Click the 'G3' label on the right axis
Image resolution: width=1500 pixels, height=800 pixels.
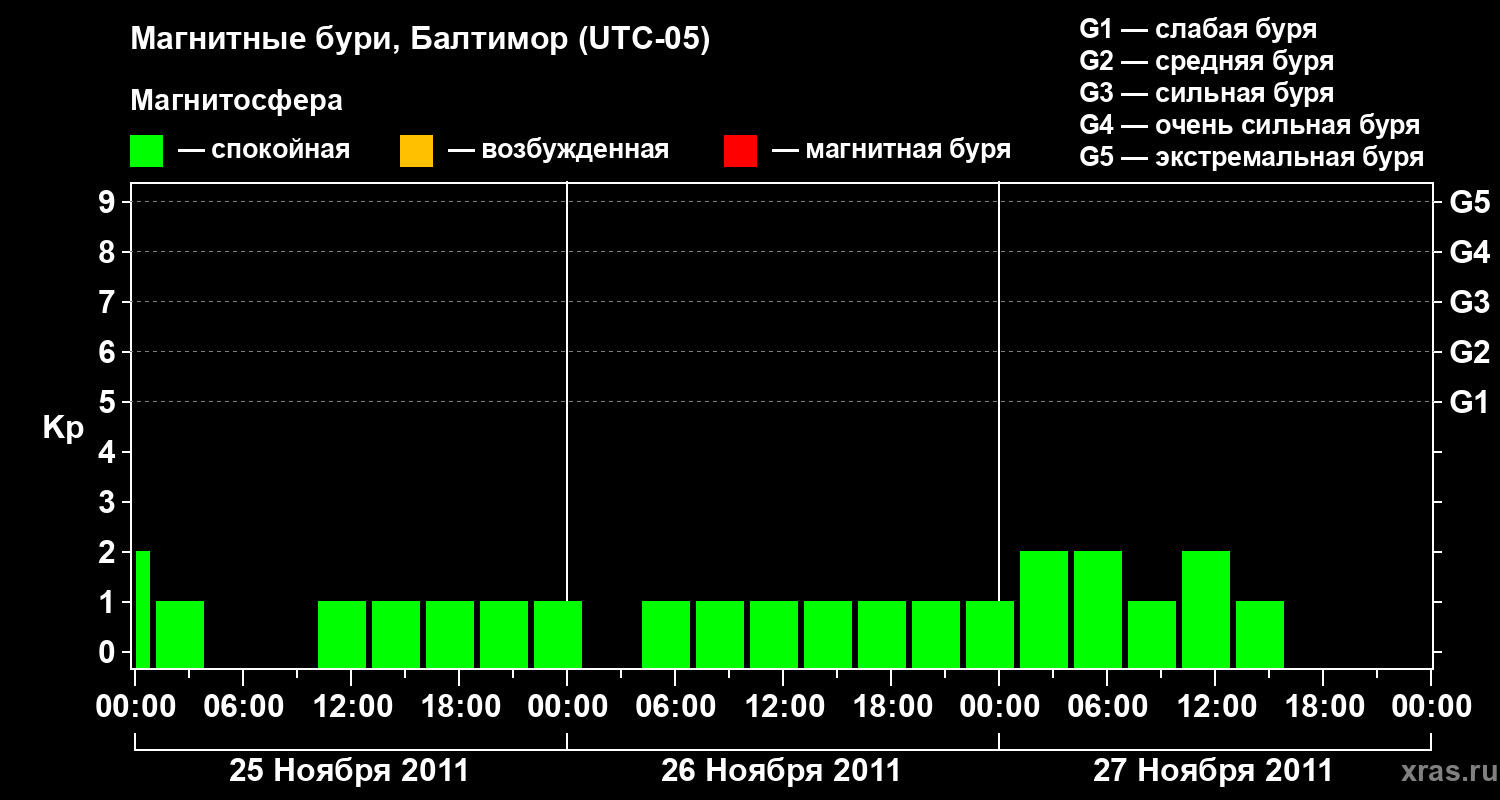point(1470,302)
